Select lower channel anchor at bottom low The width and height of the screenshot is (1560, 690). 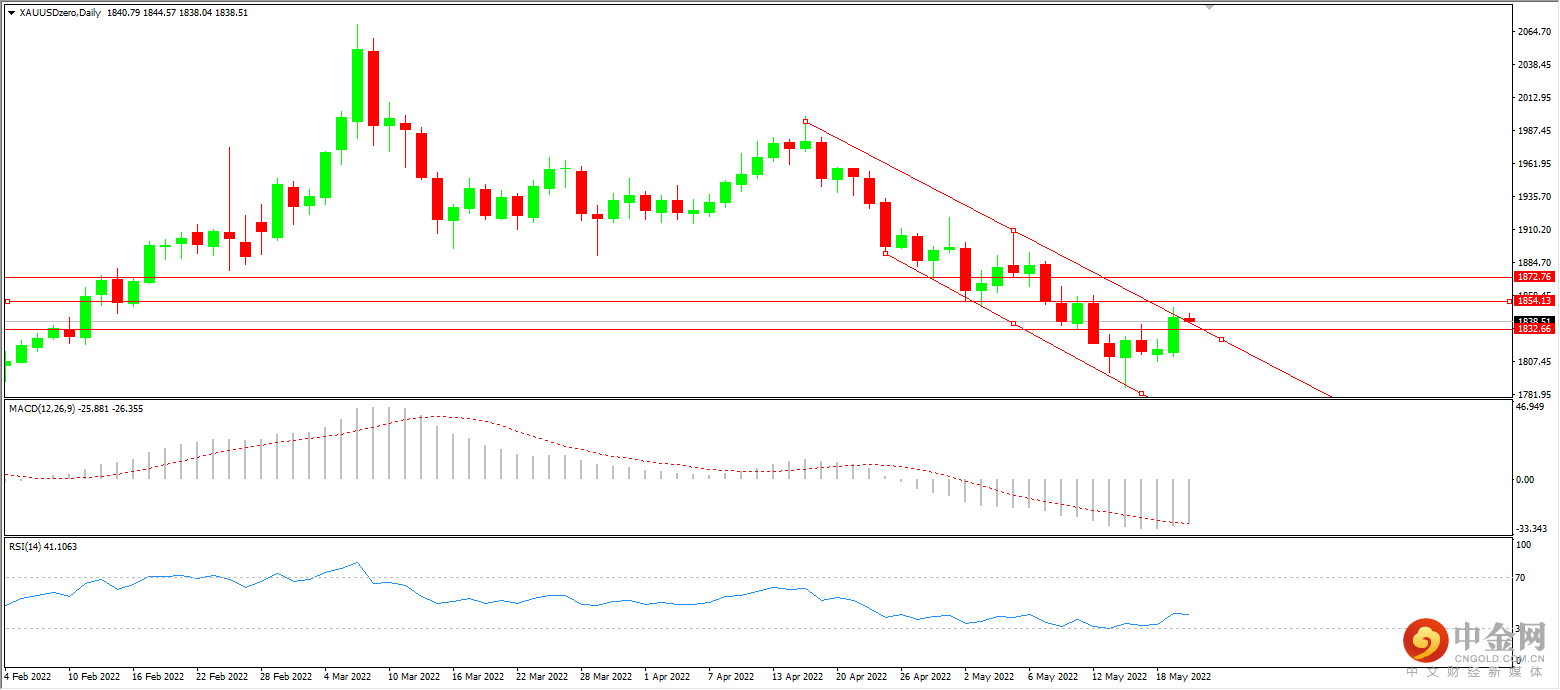pyautogui.click(x=1141, y=394)
